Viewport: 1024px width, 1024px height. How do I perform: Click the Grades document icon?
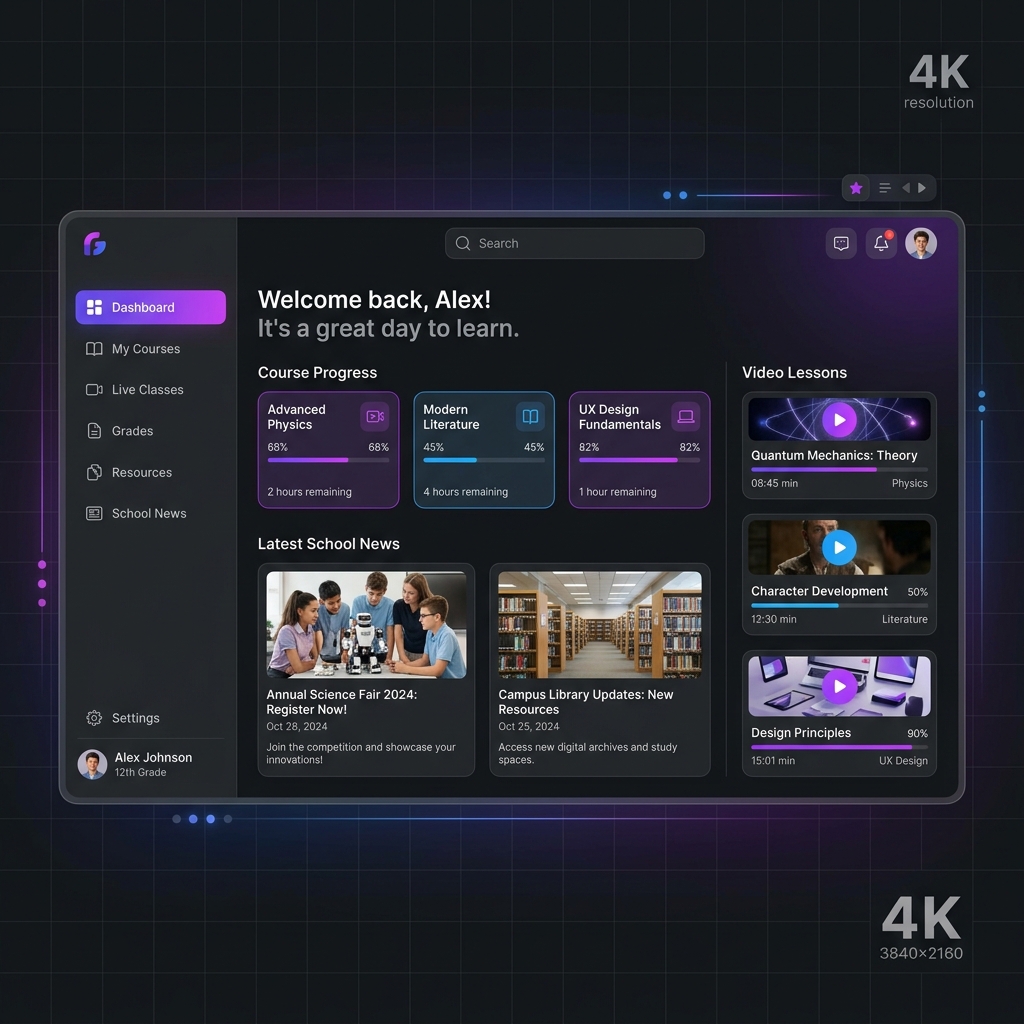point(94,431)
